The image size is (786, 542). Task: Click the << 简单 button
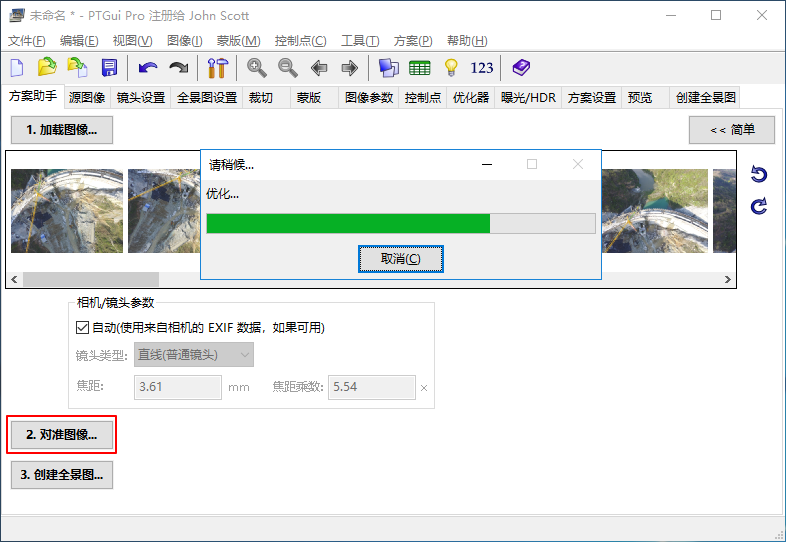click(x=732, y=130)
